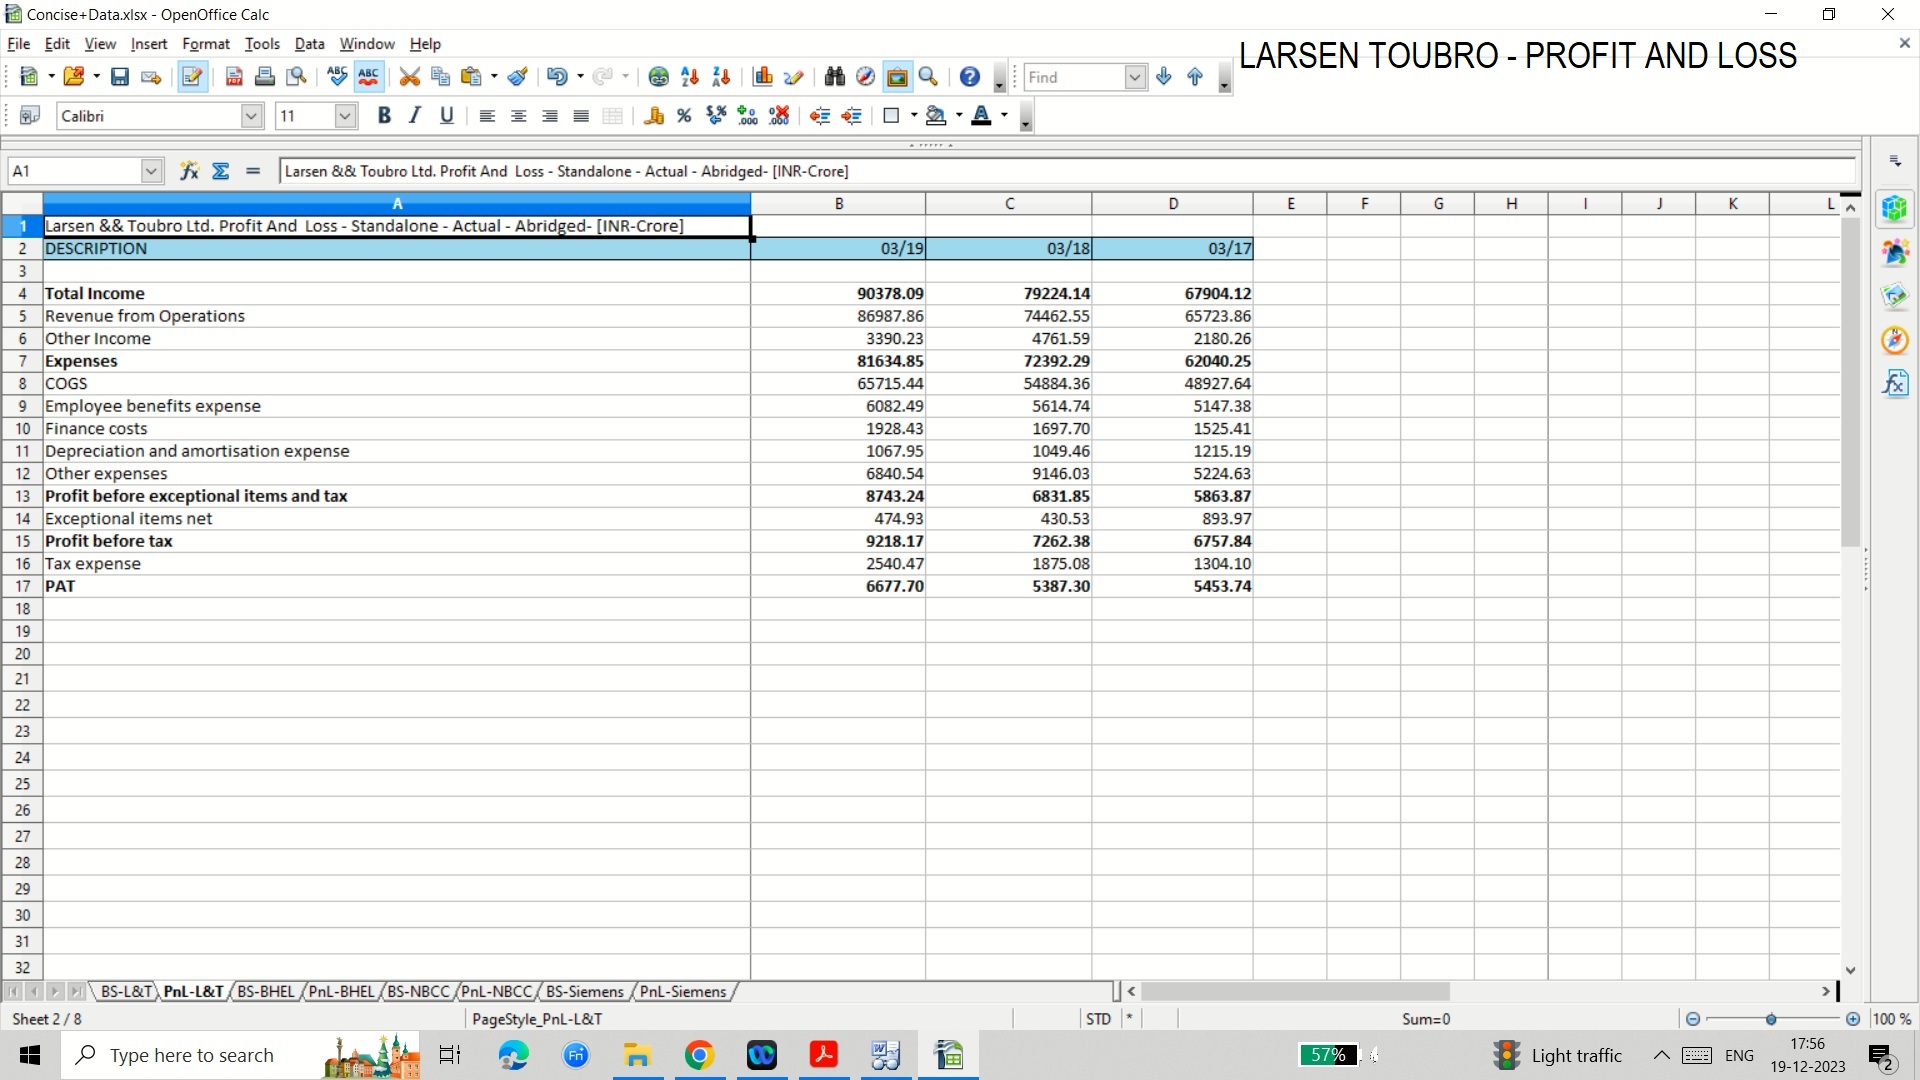This screenshot has height=1080, width=1920.
Task: Click the zoom-in plus button
Action: pyautogui.click(x=1853, y=1019)
